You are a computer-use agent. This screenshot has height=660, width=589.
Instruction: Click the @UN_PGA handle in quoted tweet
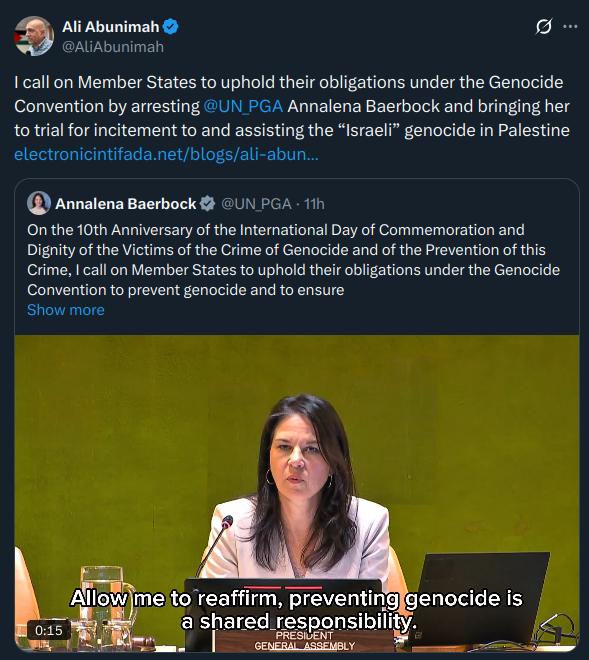(256, 204)
